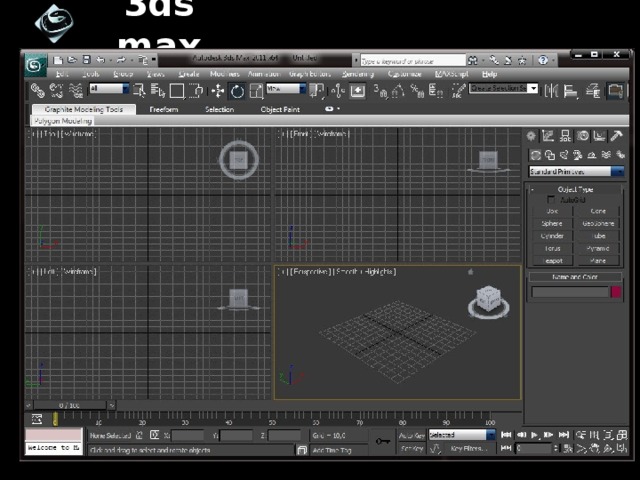Viewport: 640px width, 480px height.
Task: Collapse the Object Type rollout
Action: tap(576, 189)
